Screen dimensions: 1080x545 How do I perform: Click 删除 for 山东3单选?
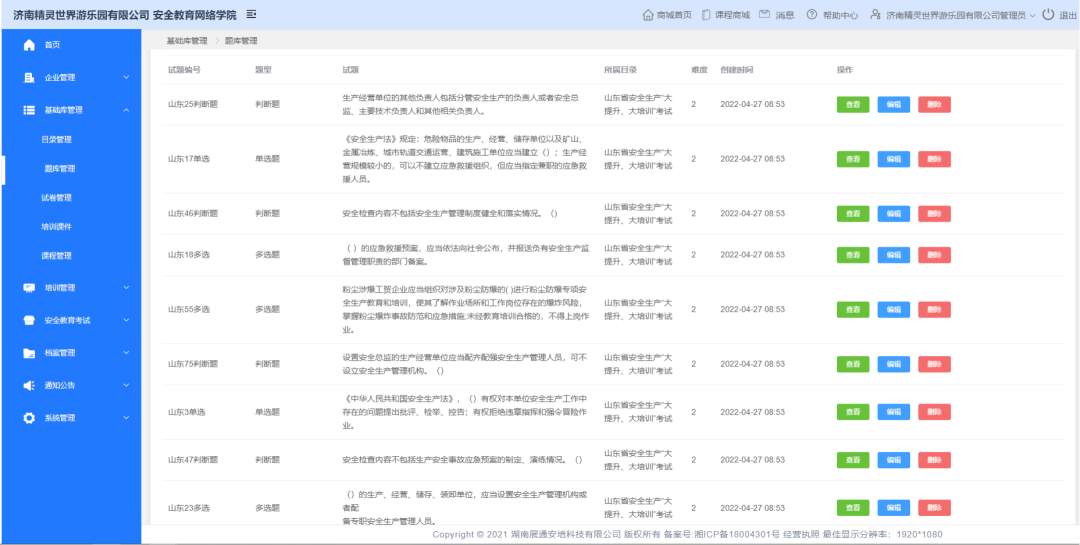(x=934, y=412)
